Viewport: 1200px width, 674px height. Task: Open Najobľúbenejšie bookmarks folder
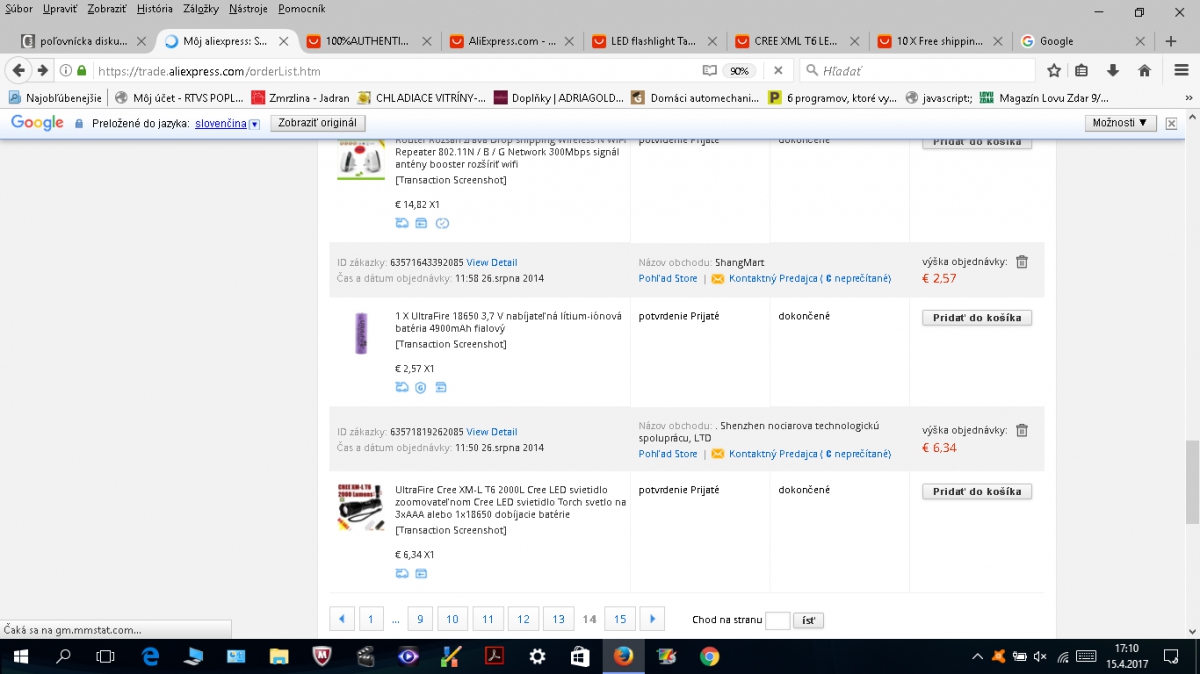coord(55,98)
